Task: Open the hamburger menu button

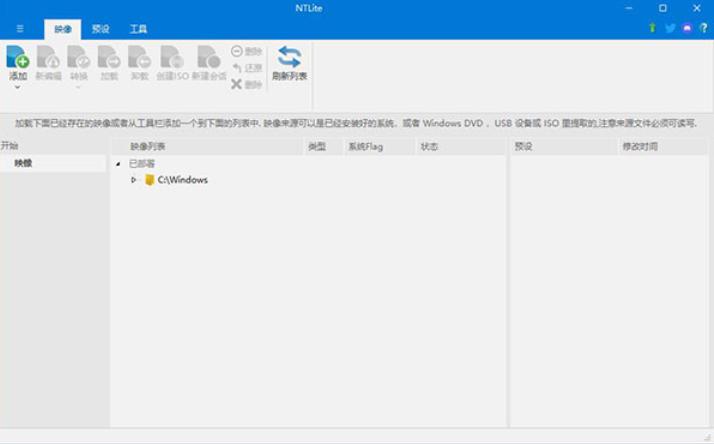Action: click(x=20, y=29)
